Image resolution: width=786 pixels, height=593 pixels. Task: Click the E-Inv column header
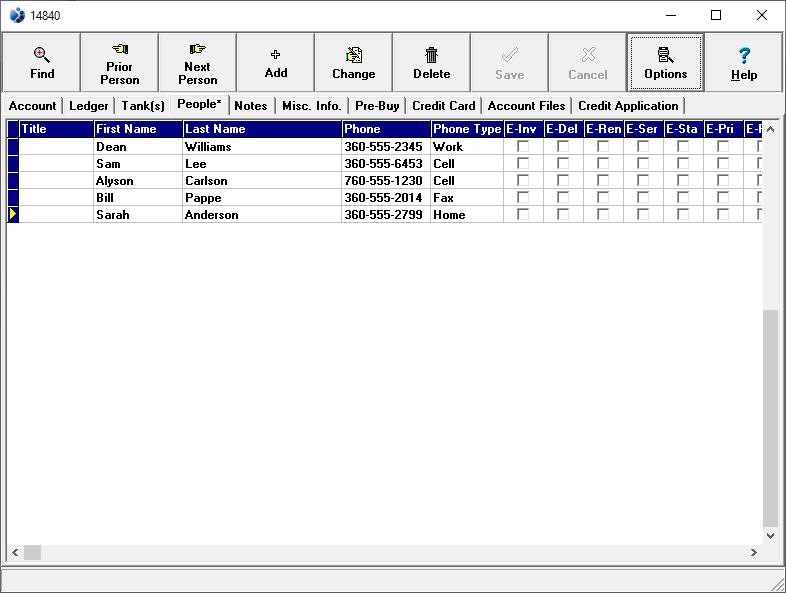pyautogui.click(x=523, y=129)
